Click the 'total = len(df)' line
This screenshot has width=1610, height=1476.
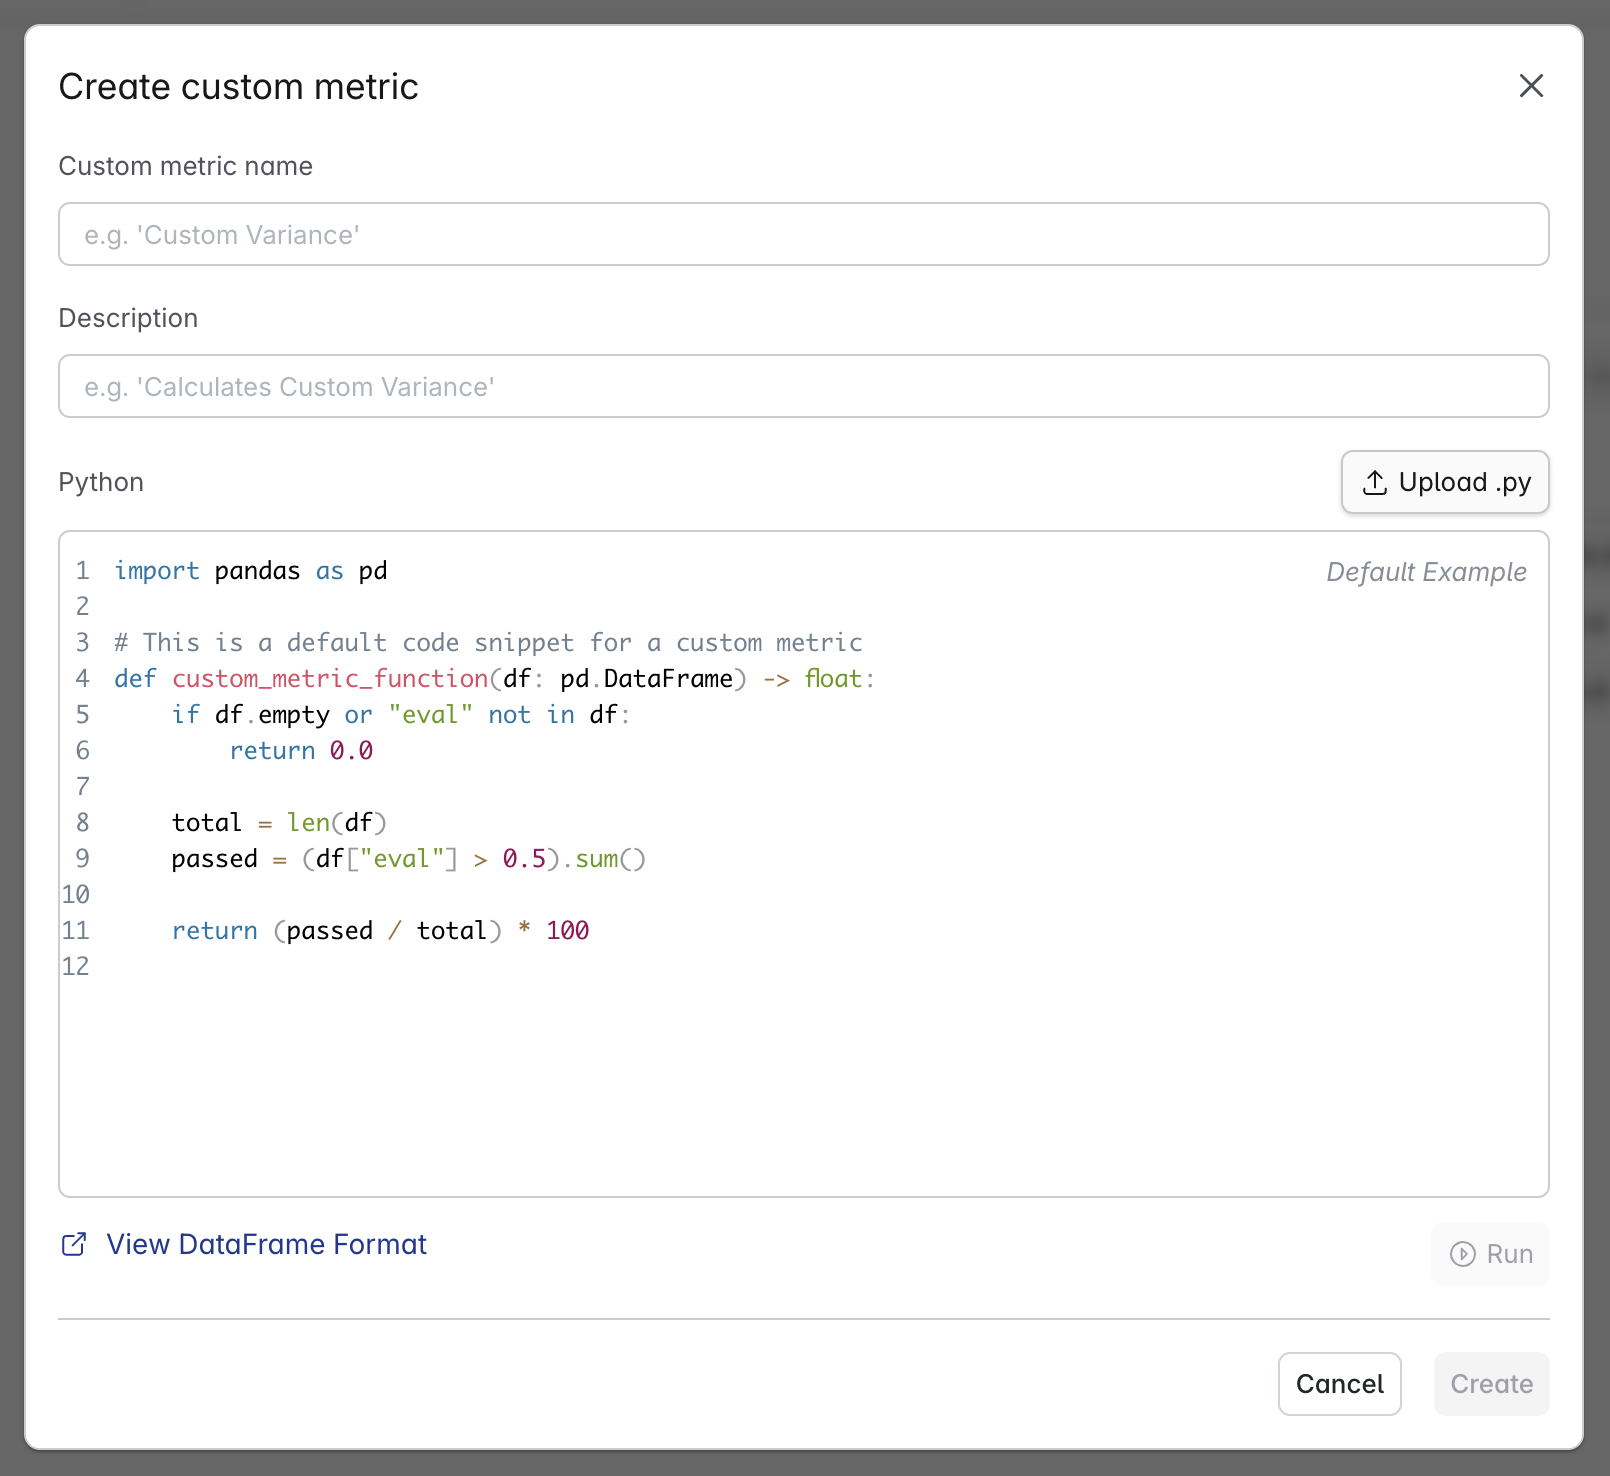click(279, 823)
